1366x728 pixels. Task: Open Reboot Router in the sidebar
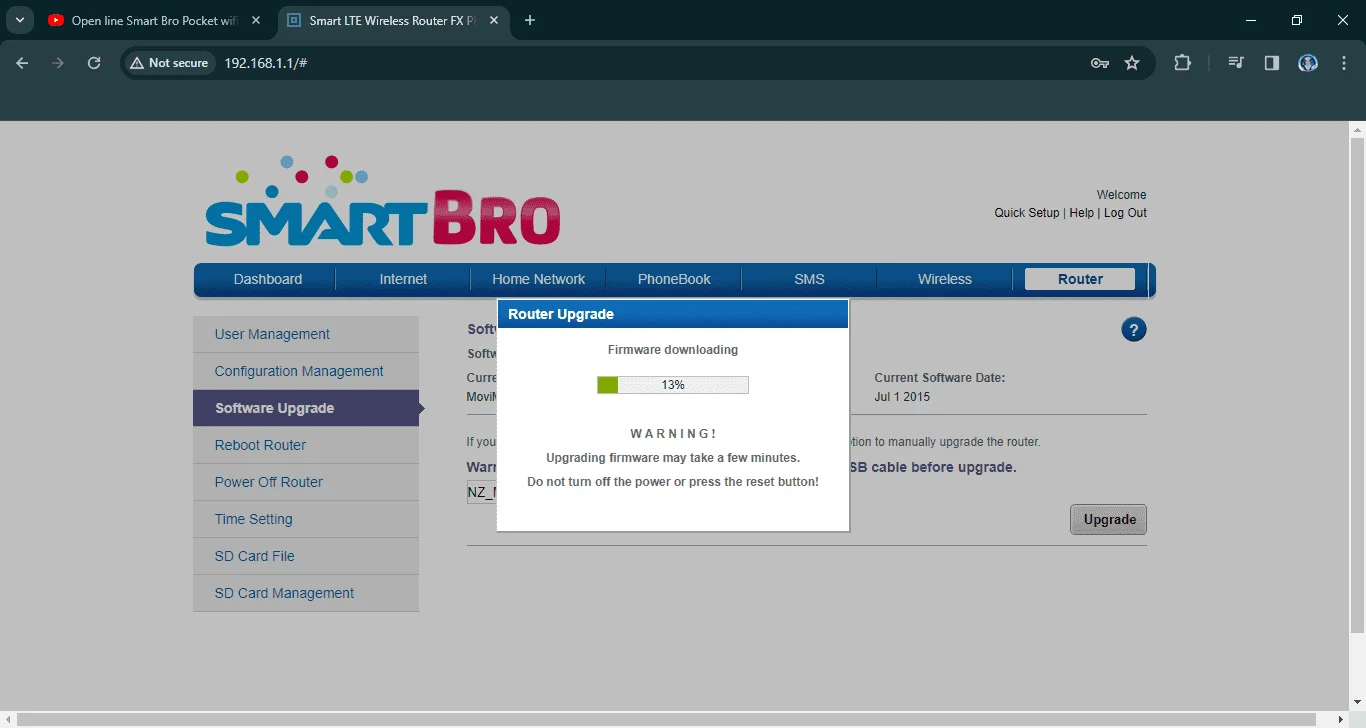coord(306,445)
